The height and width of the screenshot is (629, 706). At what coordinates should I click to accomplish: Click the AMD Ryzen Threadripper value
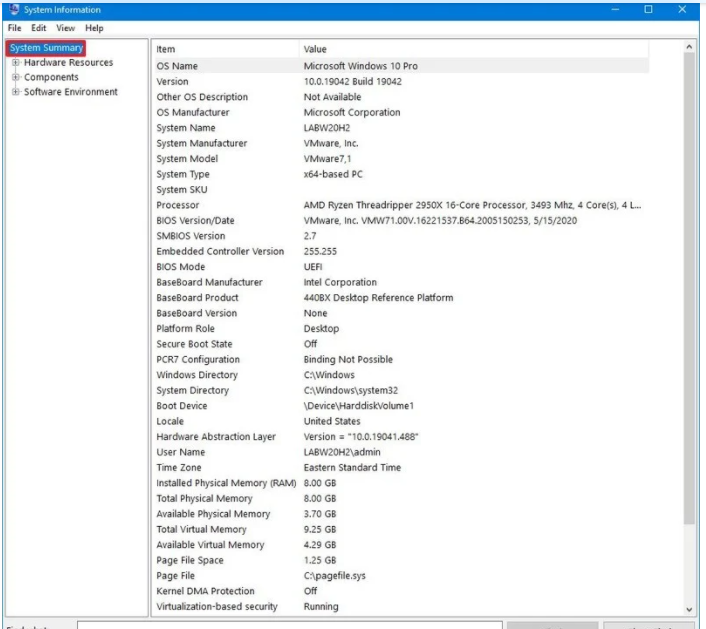472,205
